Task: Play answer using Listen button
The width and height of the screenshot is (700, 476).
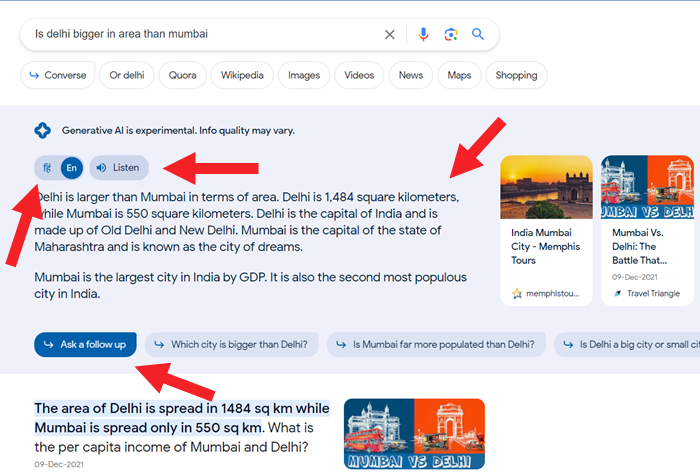Action: click(x=119, y=167)
